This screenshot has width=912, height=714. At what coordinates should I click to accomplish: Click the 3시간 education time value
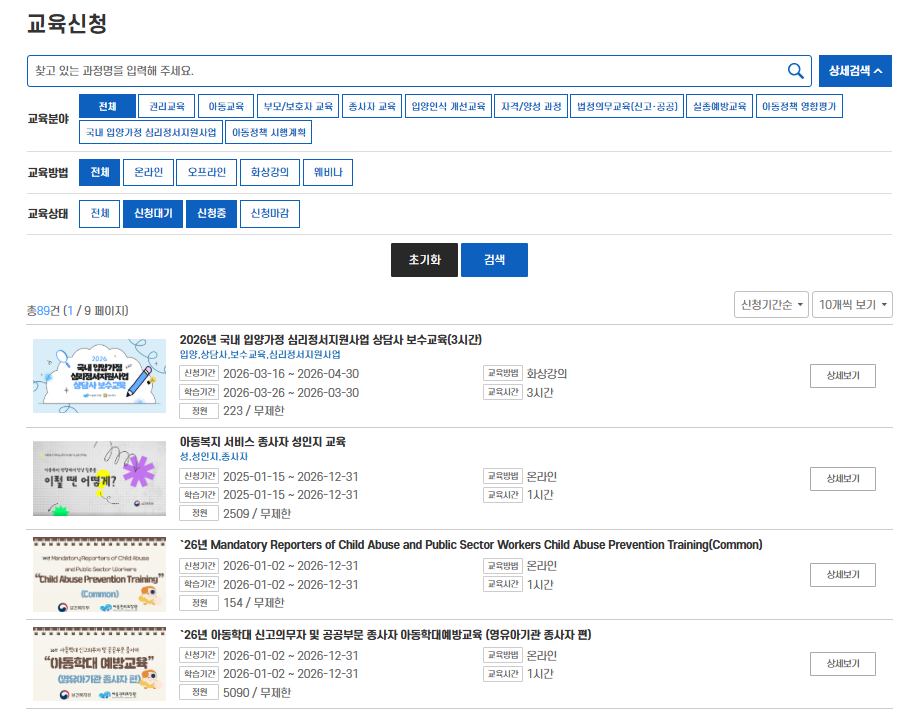point(540,392)
